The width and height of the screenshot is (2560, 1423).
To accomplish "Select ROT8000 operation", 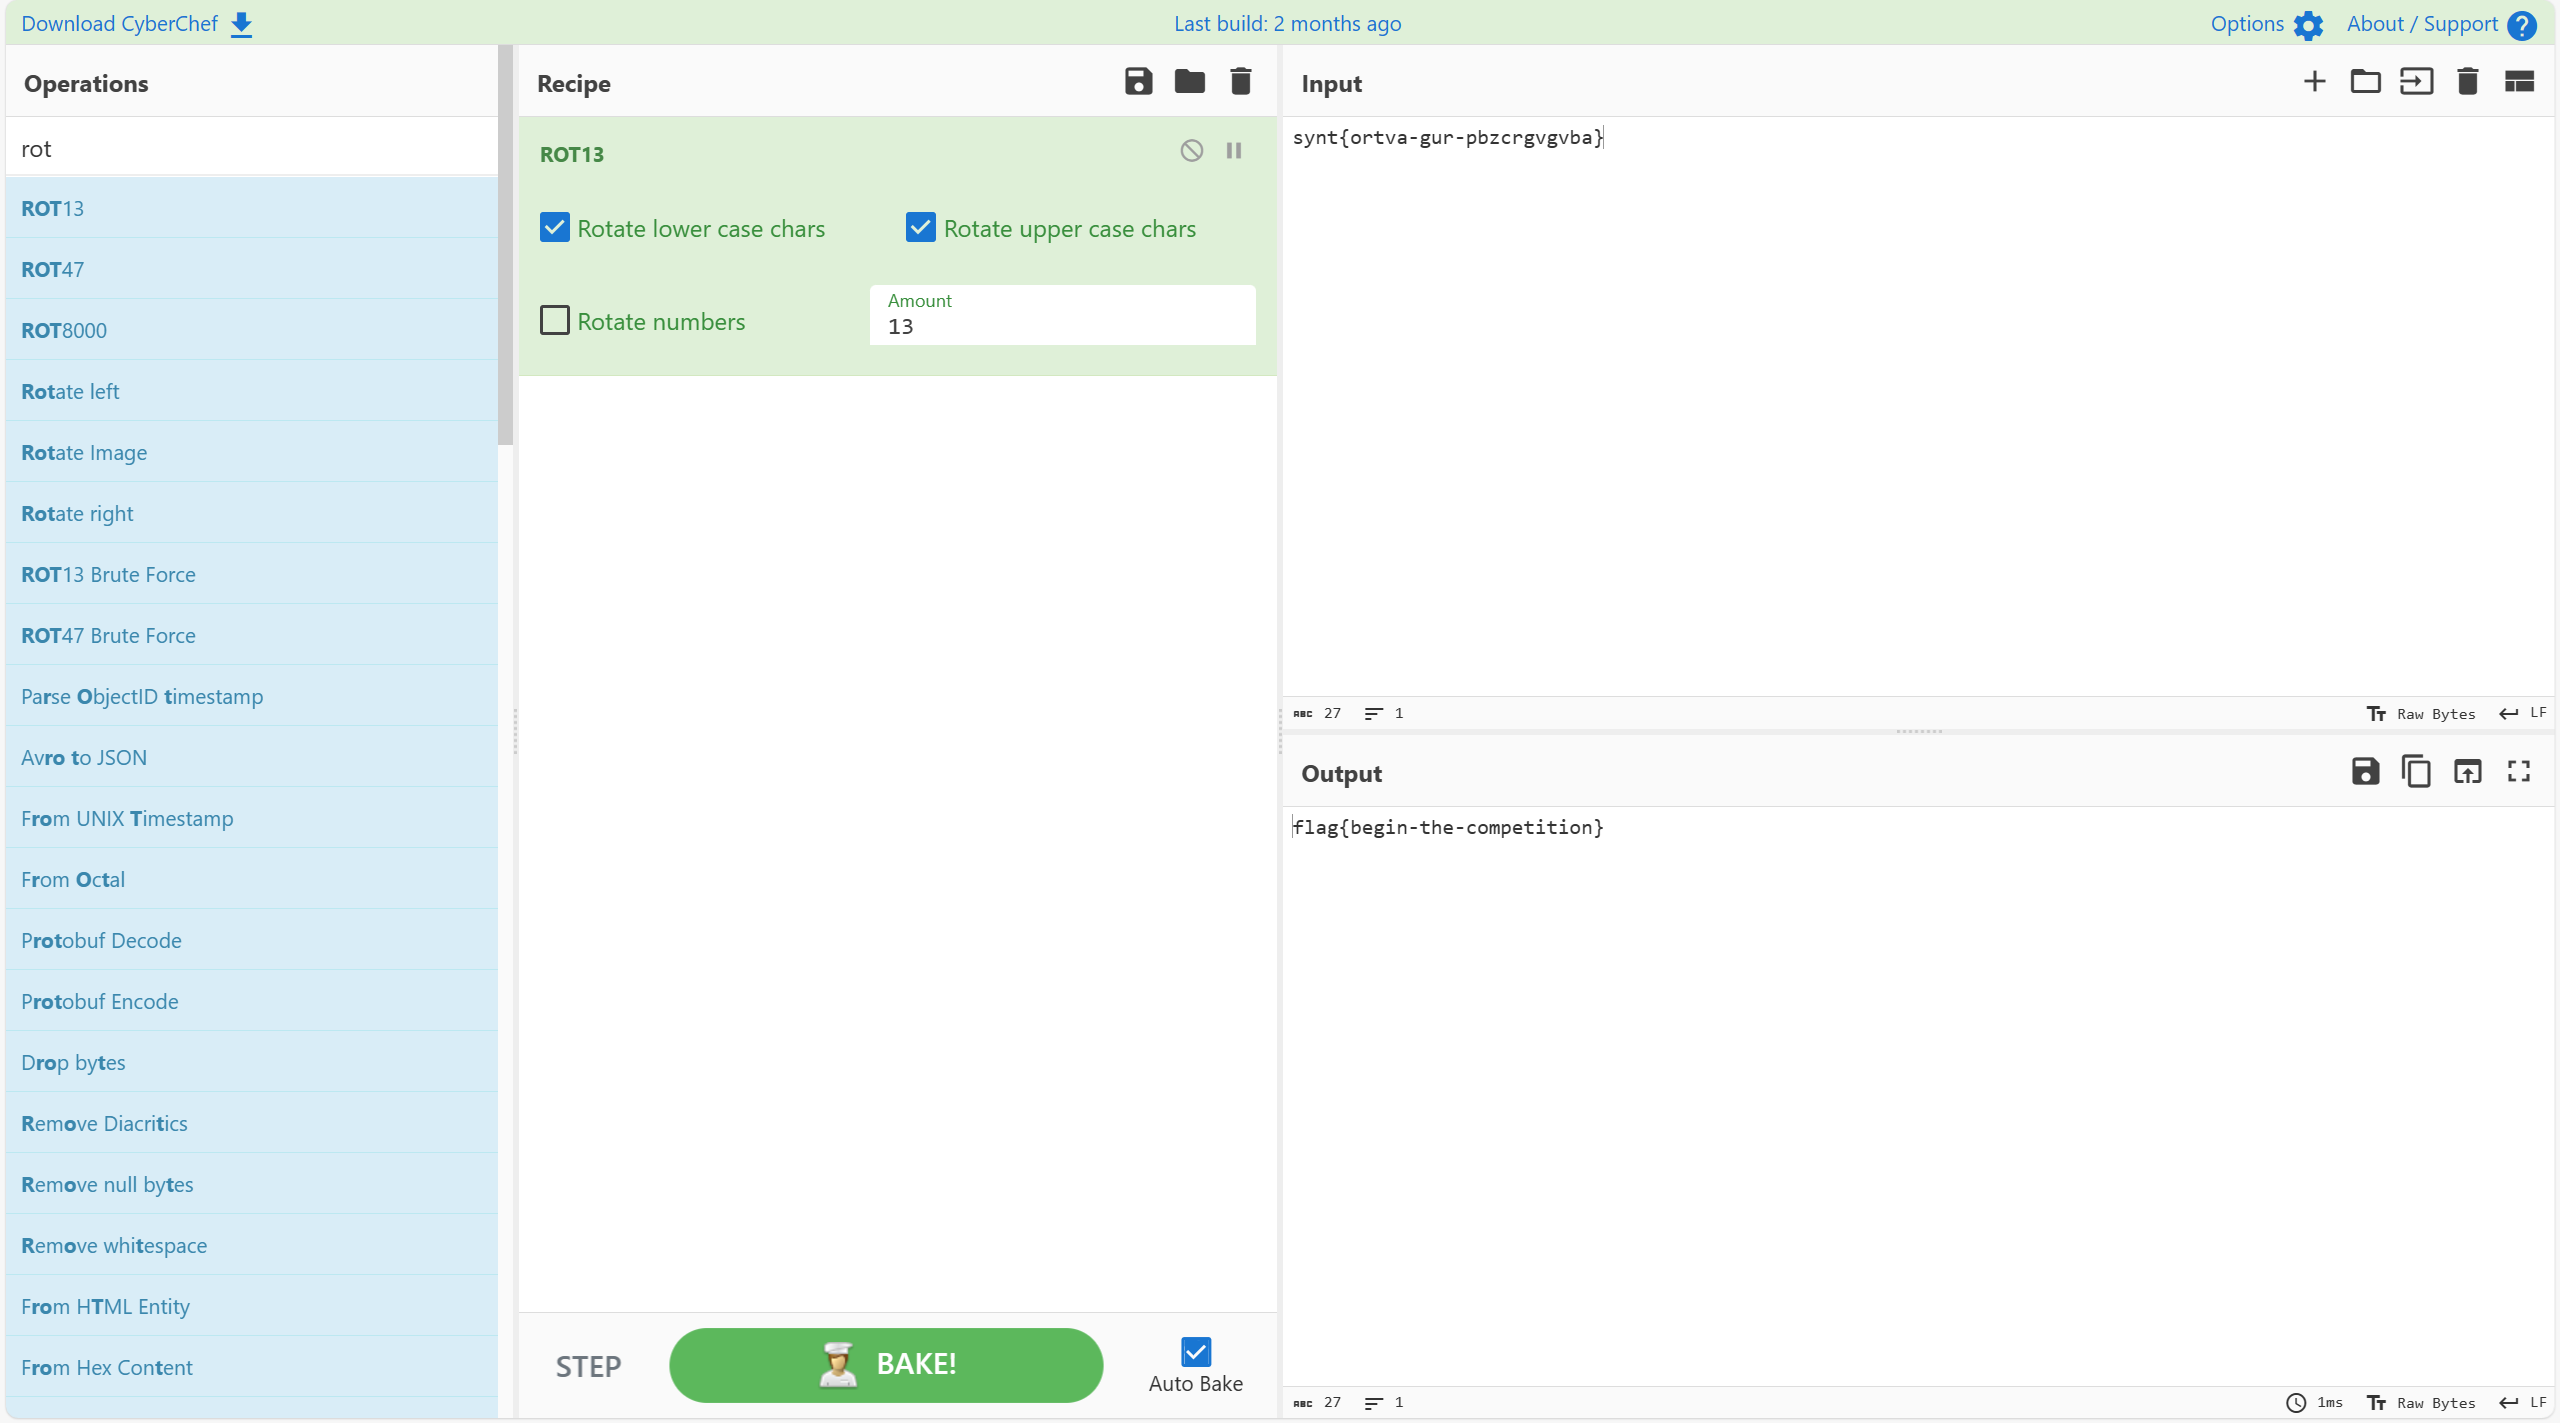I will pos(251,331).
